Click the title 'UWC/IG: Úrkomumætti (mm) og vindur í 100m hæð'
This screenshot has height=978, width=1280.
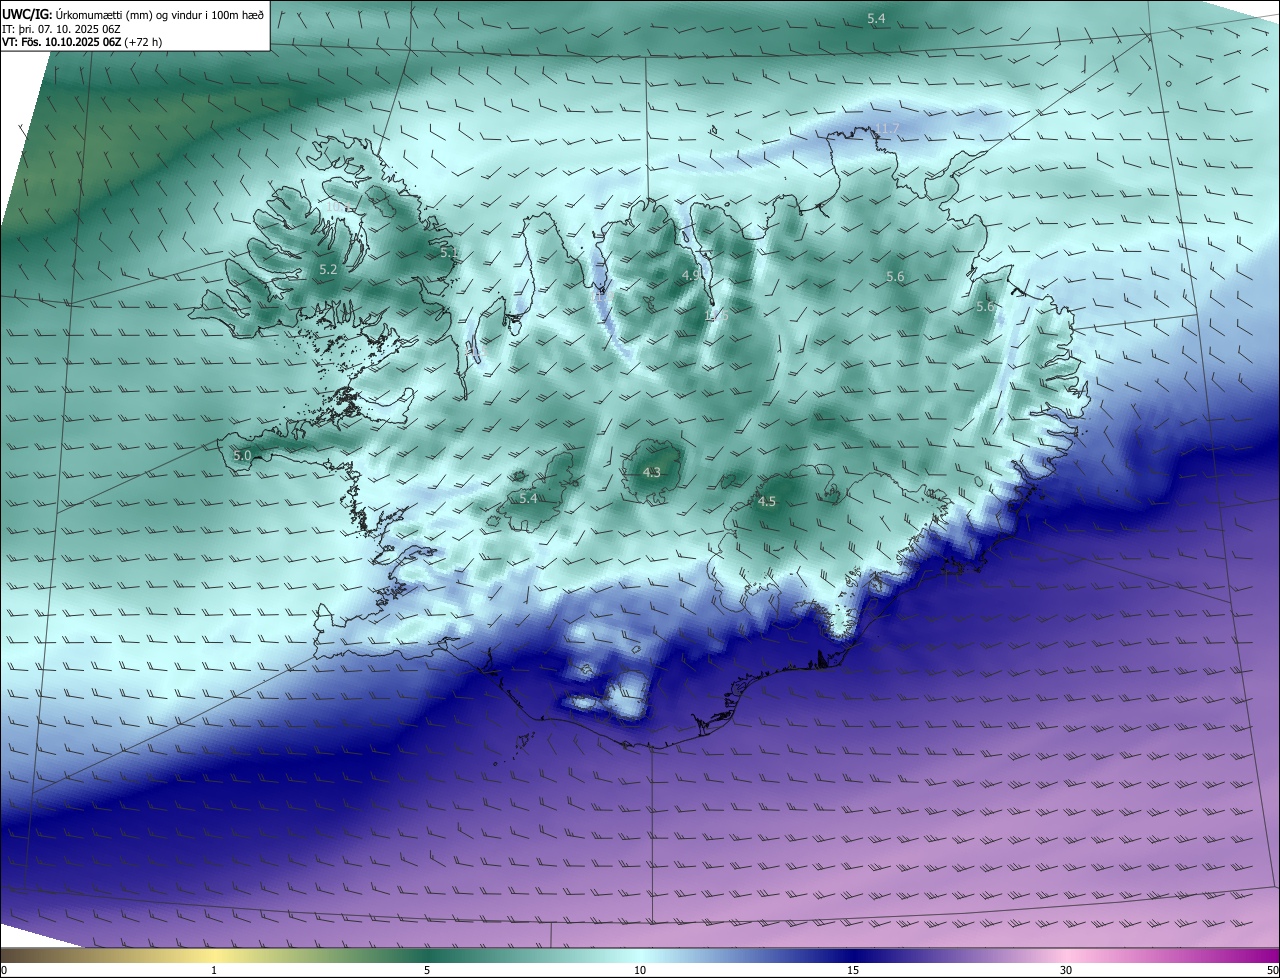pyautogui.click(x=133, y=15)
